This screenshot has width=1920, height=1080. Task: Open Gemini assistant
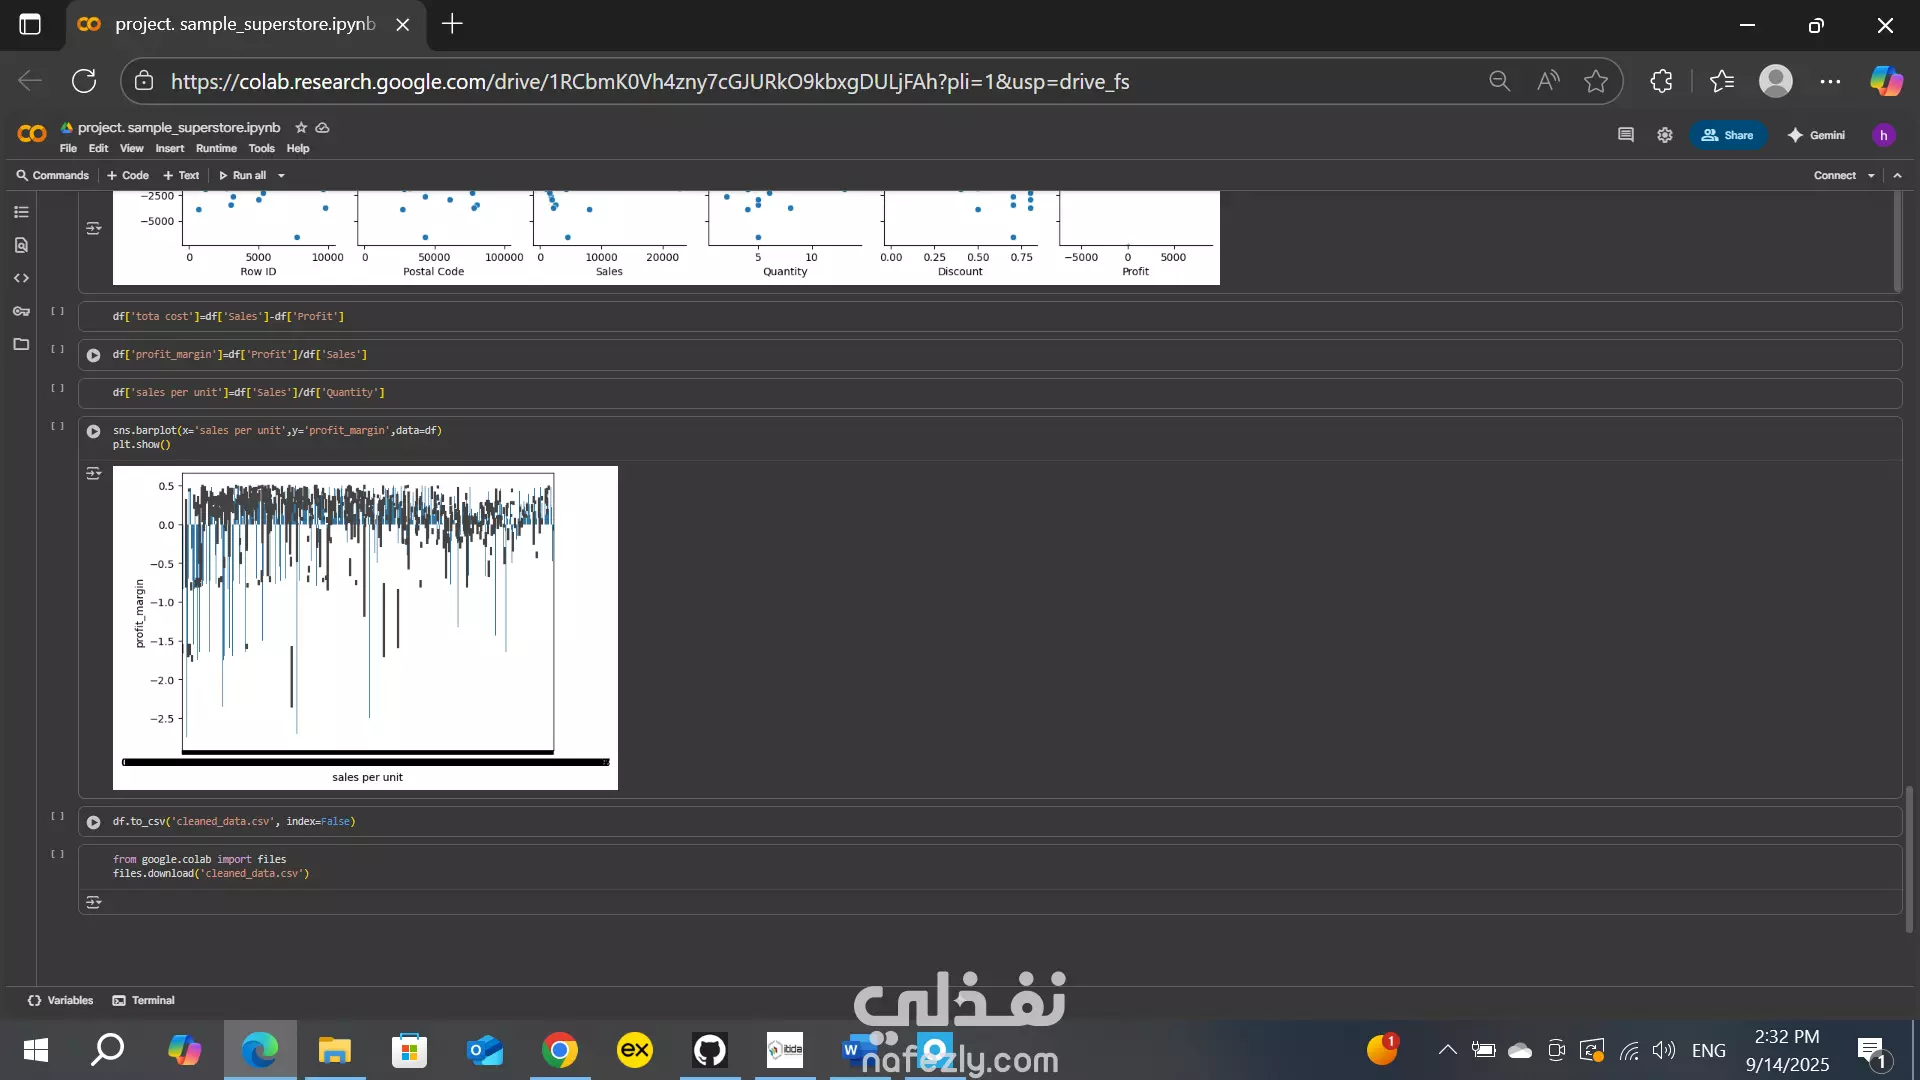pyautogui.click(x=1816, y=135)
